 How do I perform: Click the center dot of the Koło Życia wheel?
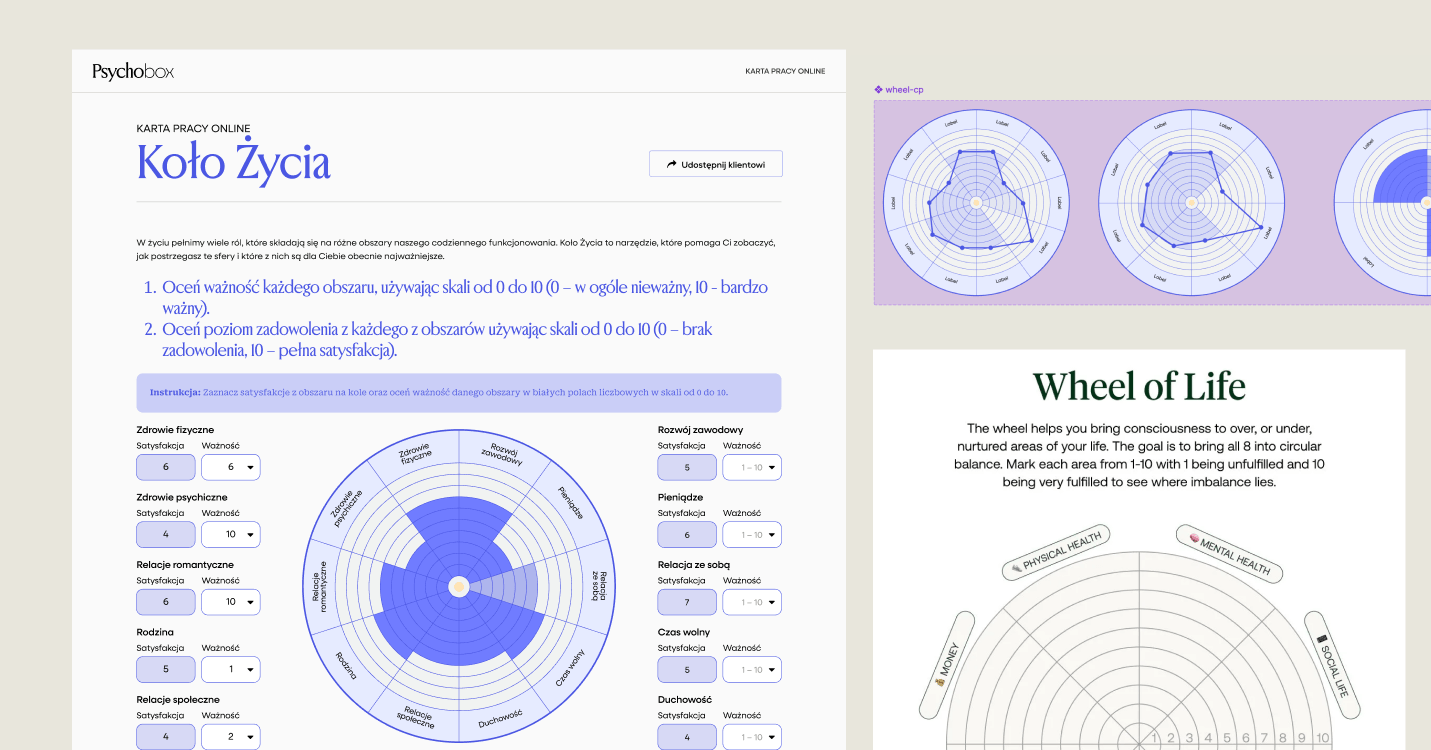pyautogui.click(x=458, y=586)
